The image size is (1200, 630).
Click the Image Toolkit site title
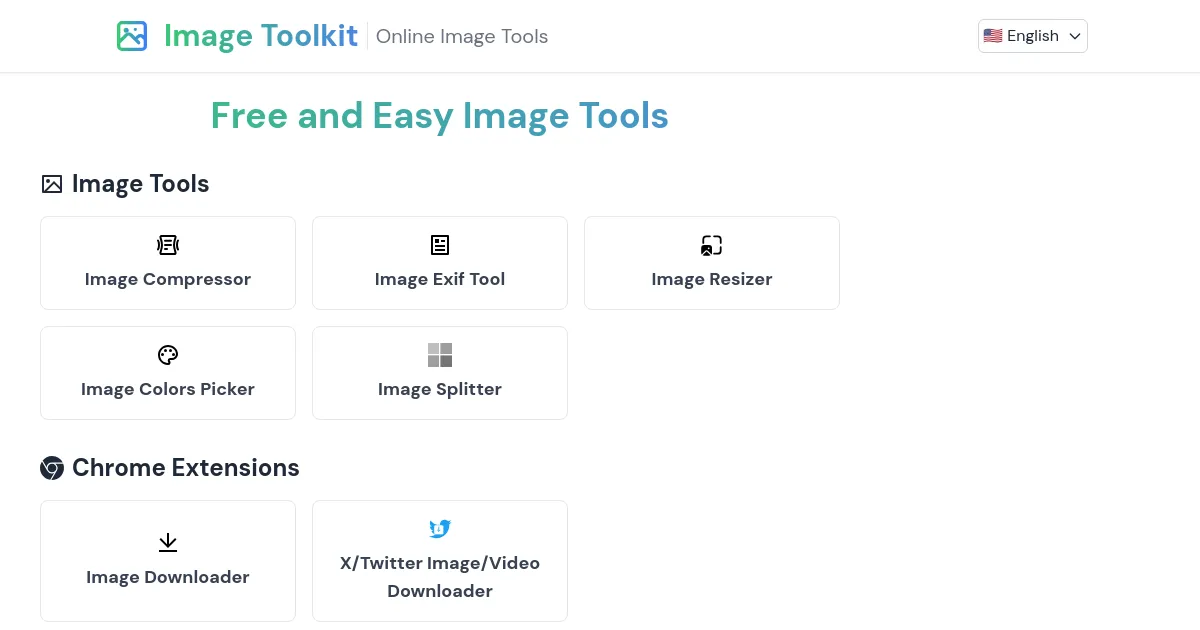261,36
